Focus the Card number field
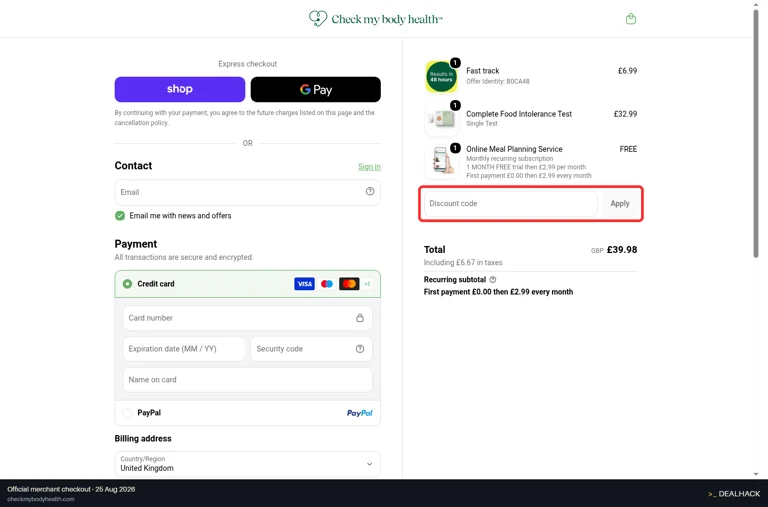 [x=247, y=318]
